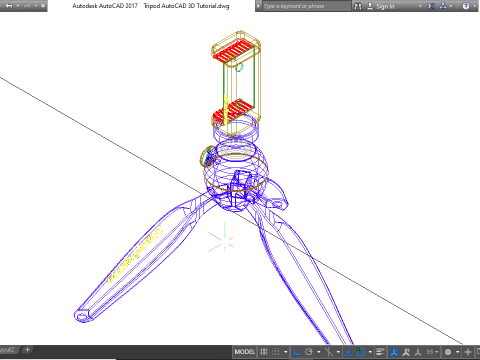Viewport: 480px width, 360px height.
Task: Open the 1:1 annotation scale dropdown
Action: click(433, 352)
